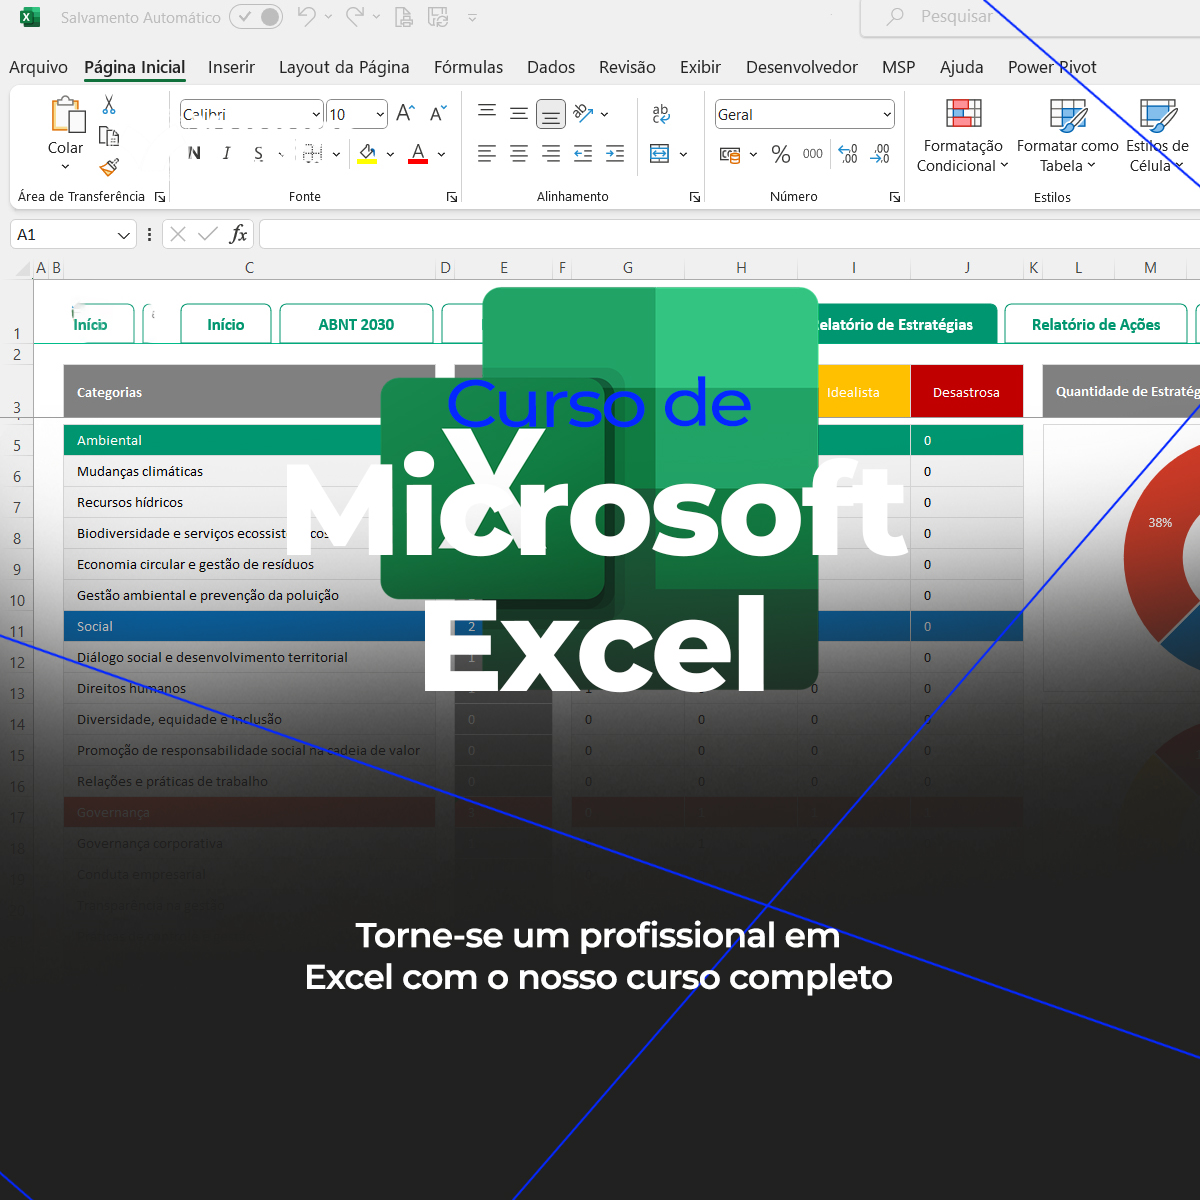This screenshot has height=1200, width=1200.
Task: Click the red font color A
Action: point(418,154)
